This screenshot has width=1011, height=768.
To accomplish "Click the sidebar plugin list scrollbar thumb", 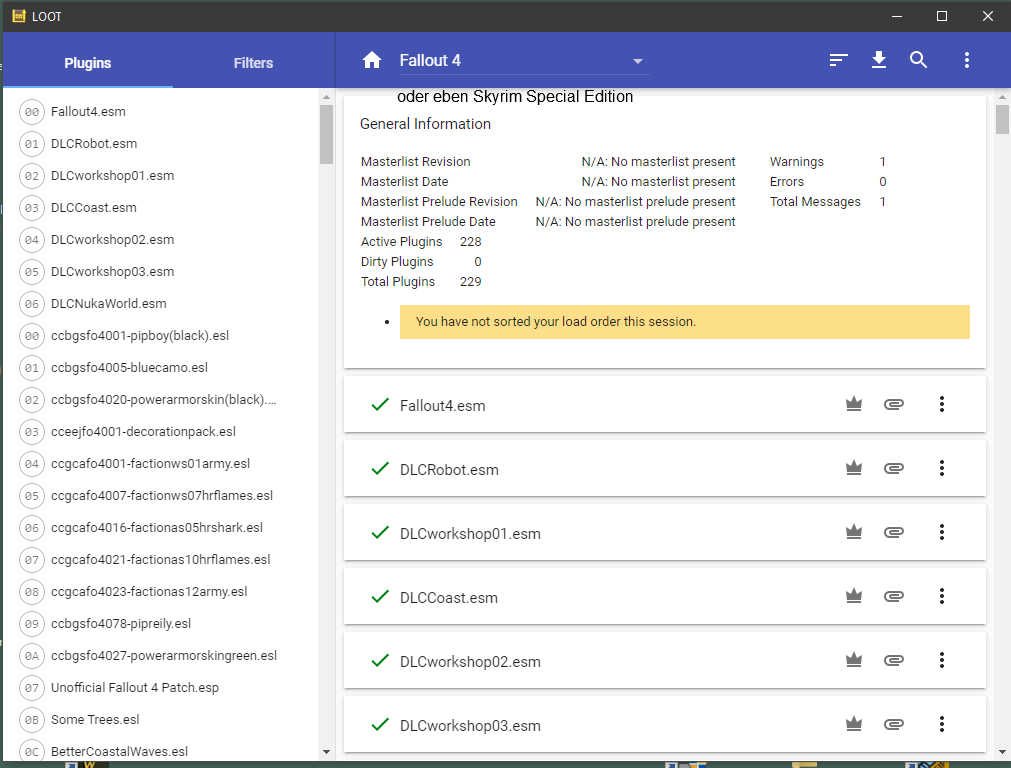I will [326, 134].
